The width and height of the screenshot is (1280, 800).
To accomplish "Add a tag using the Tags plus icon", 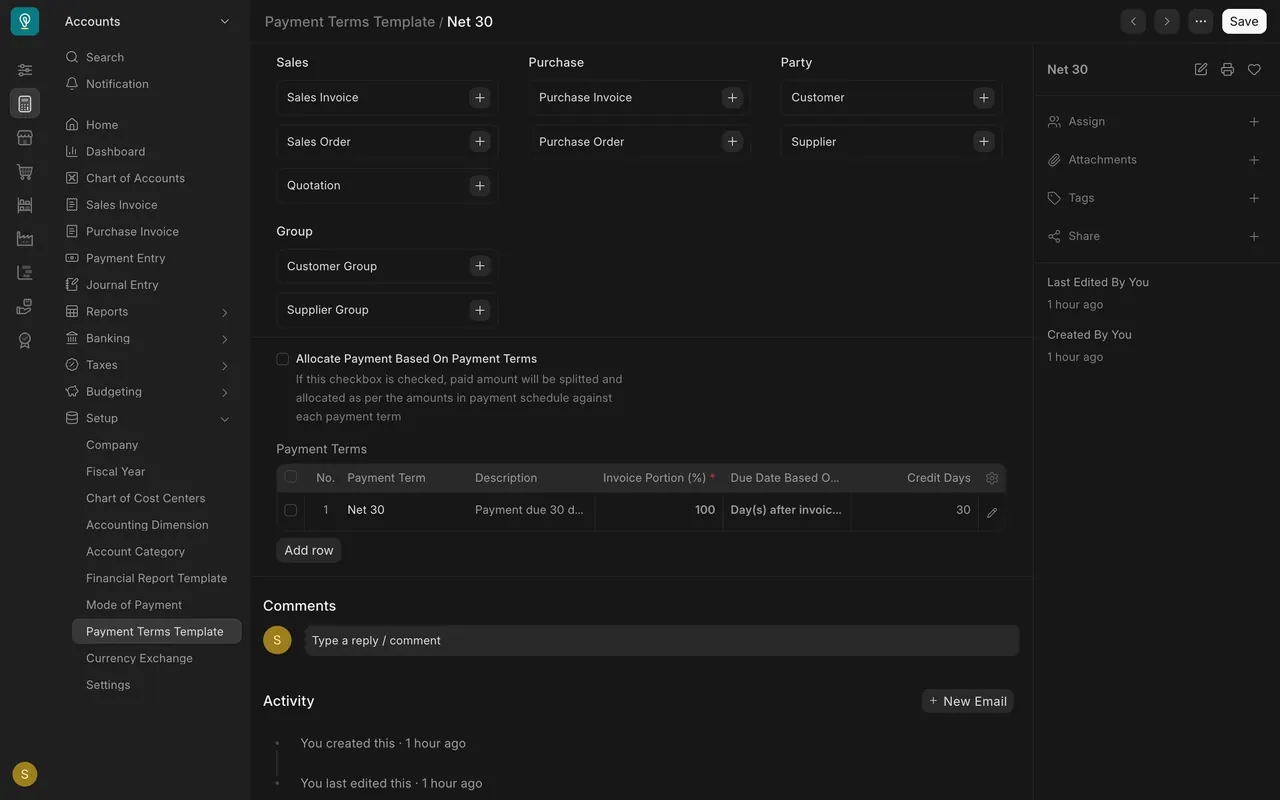I will click(x=1254, y=198).
